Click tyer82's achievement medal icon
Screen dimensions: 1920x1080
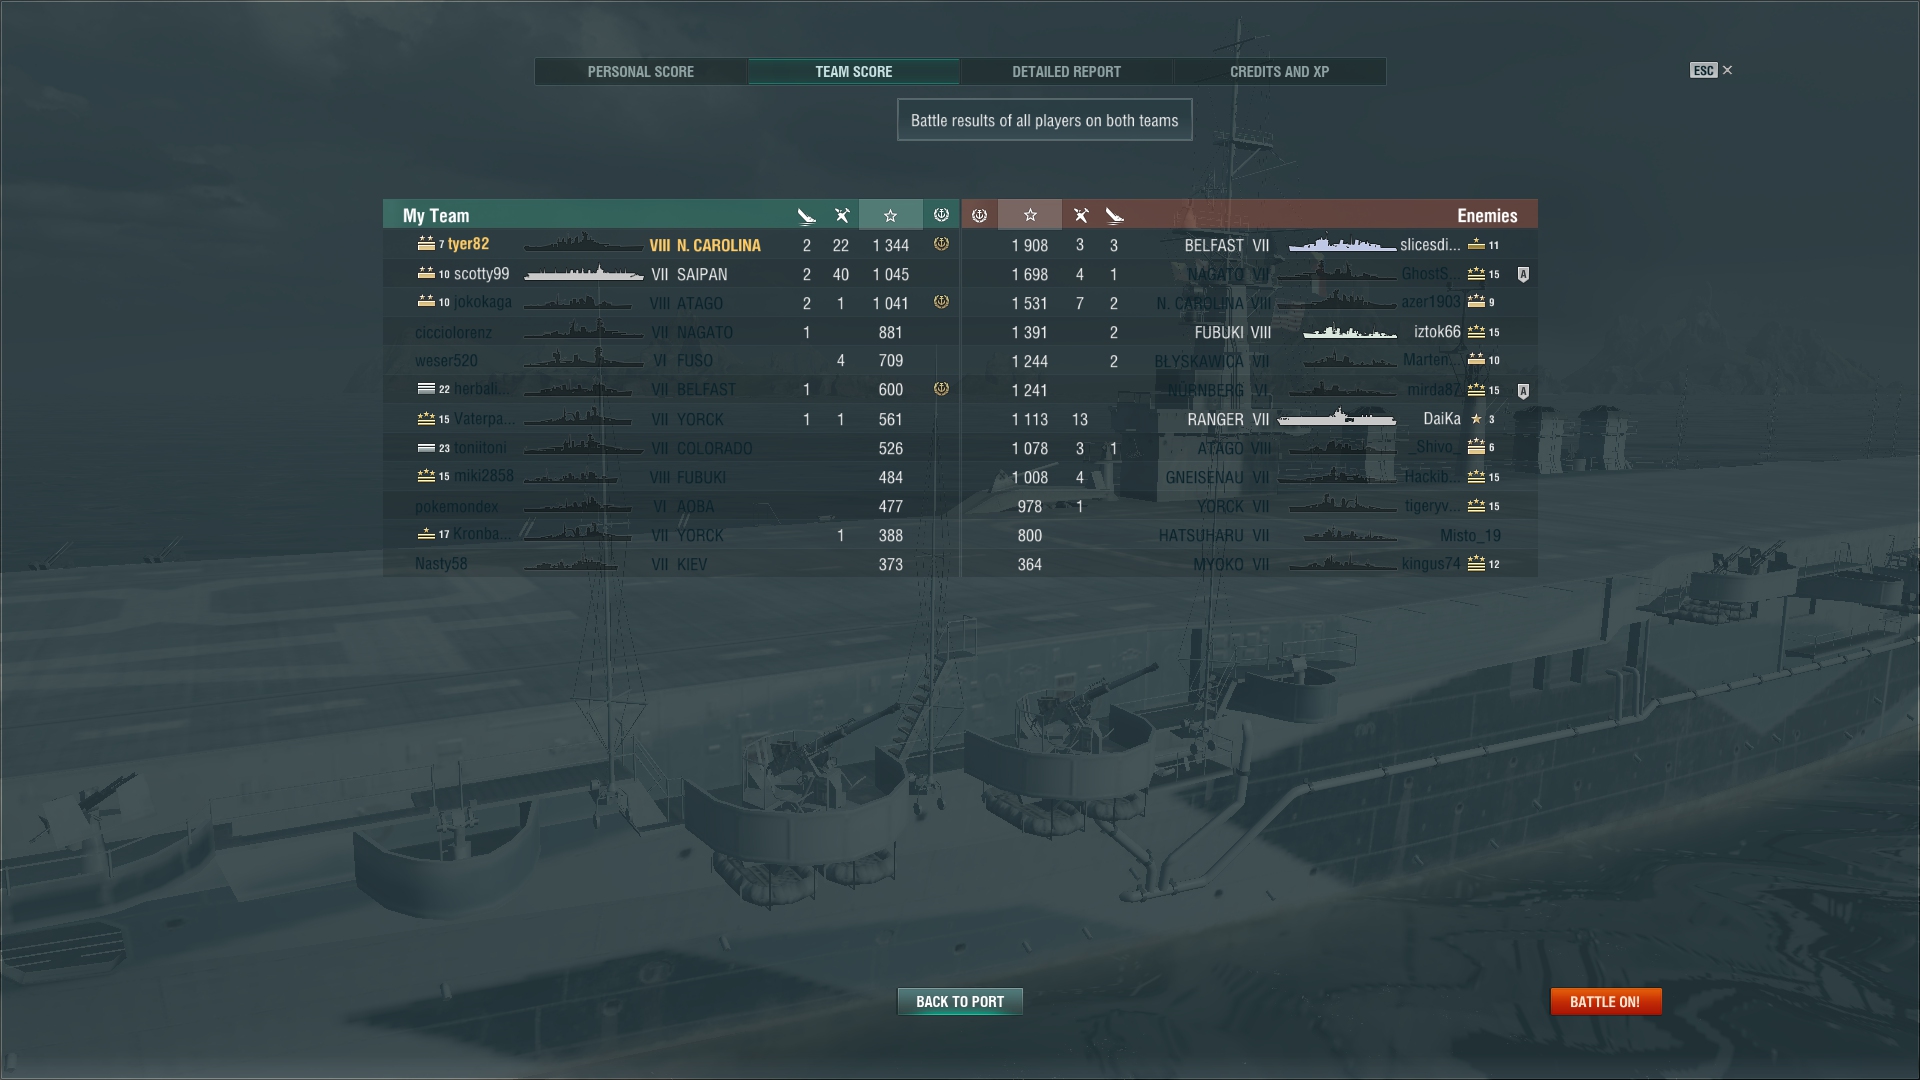point(941,244)
